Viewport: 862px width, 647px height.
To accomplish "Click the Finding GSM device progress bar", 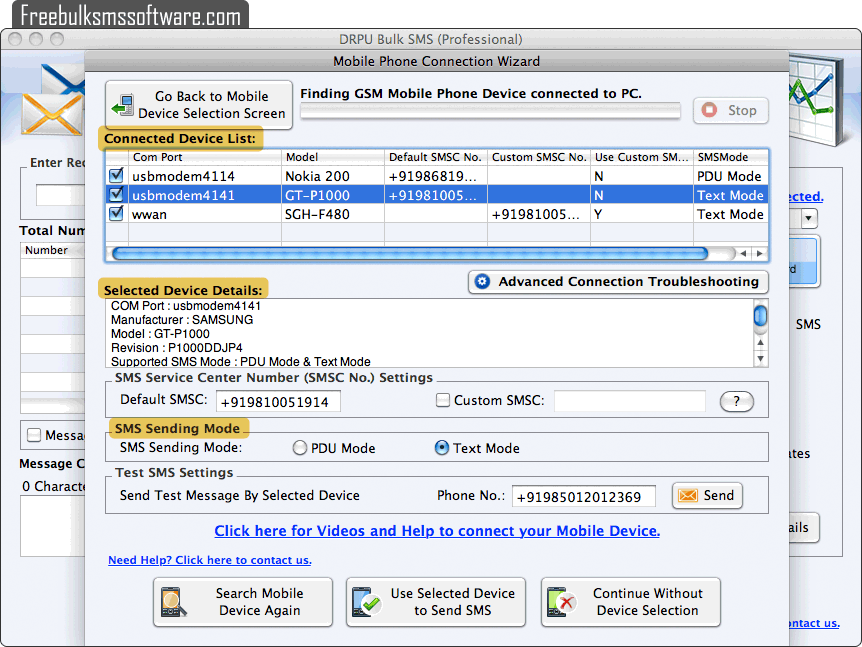I will click(490, 111).
